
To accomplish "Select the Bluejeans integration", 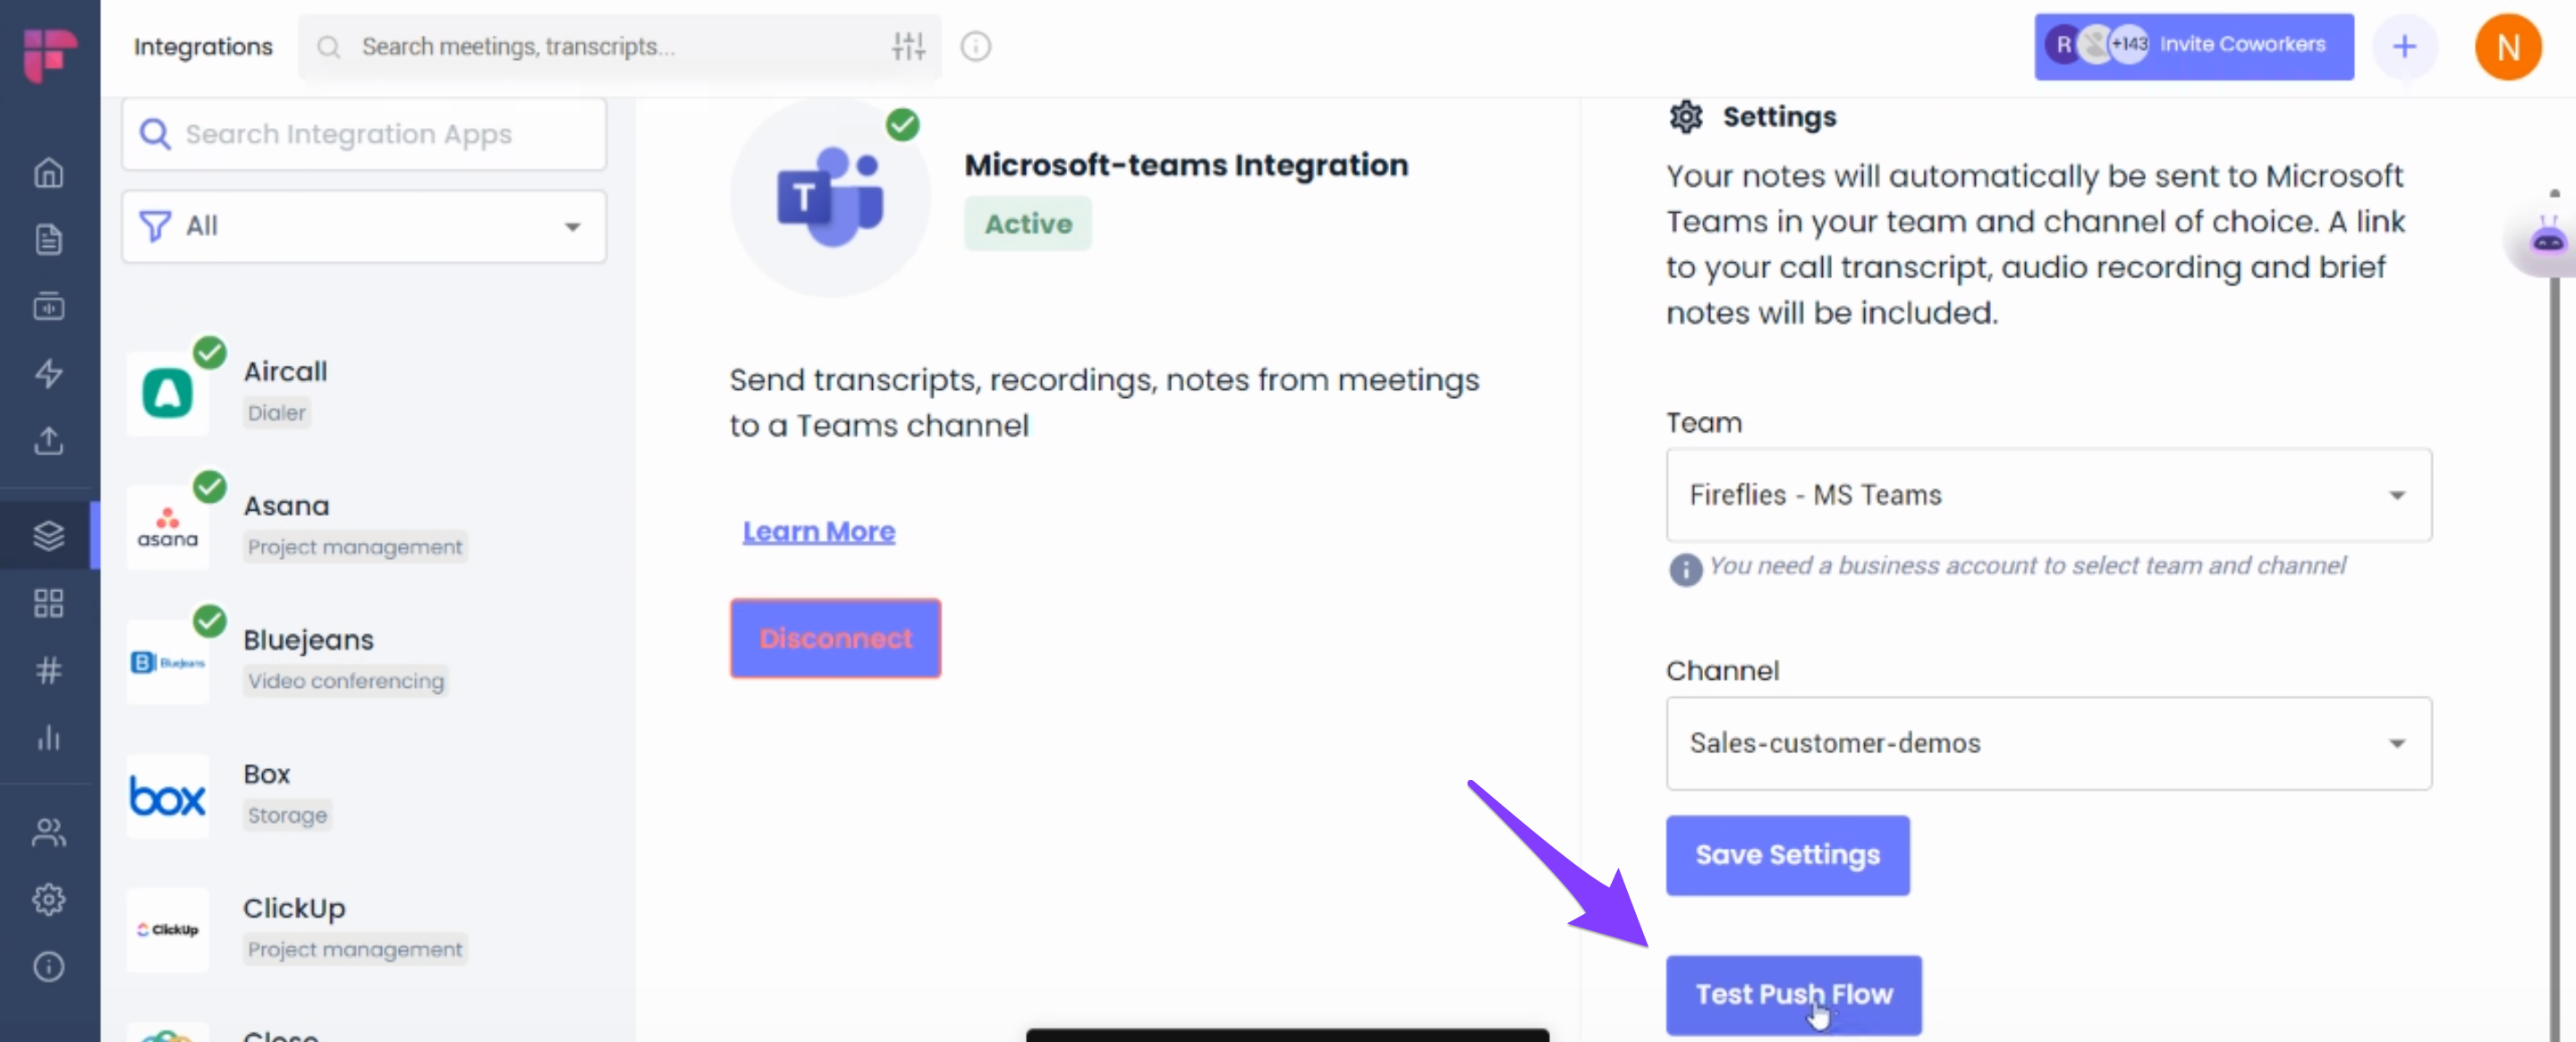I will pyautogui.click(x=365, y=660).
